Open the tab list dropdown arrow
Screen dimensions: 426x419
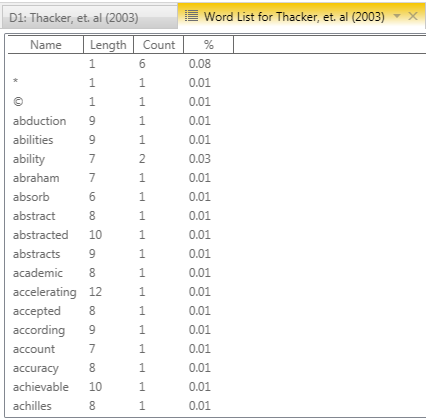click(x=397, y=16)
